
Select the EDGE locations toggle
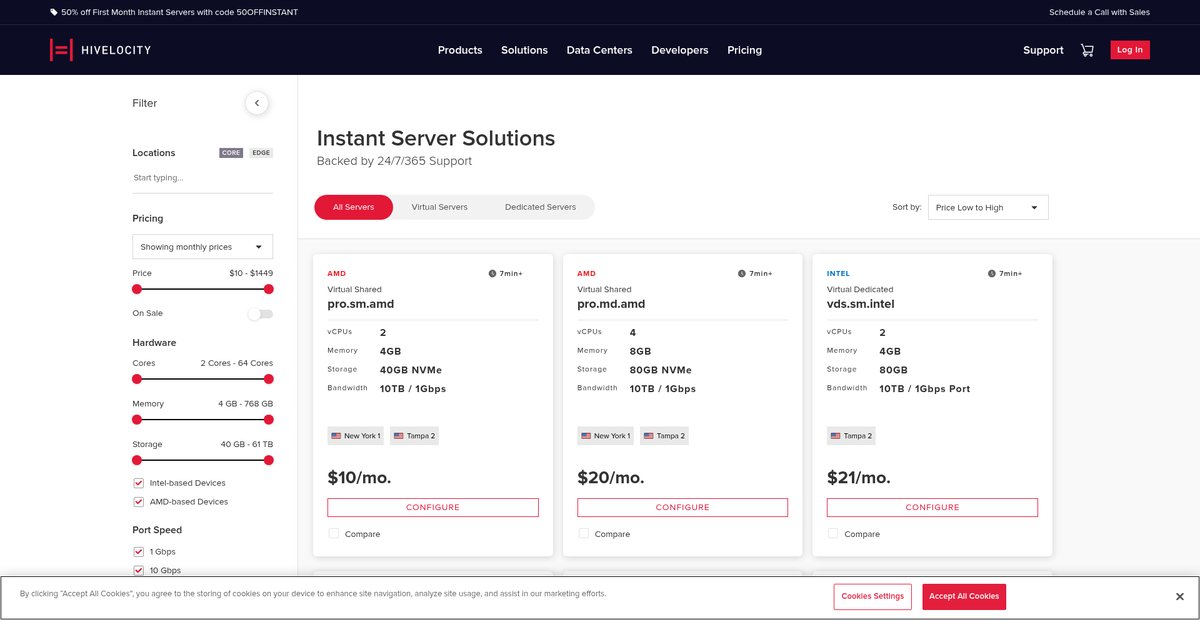[261, 153]
